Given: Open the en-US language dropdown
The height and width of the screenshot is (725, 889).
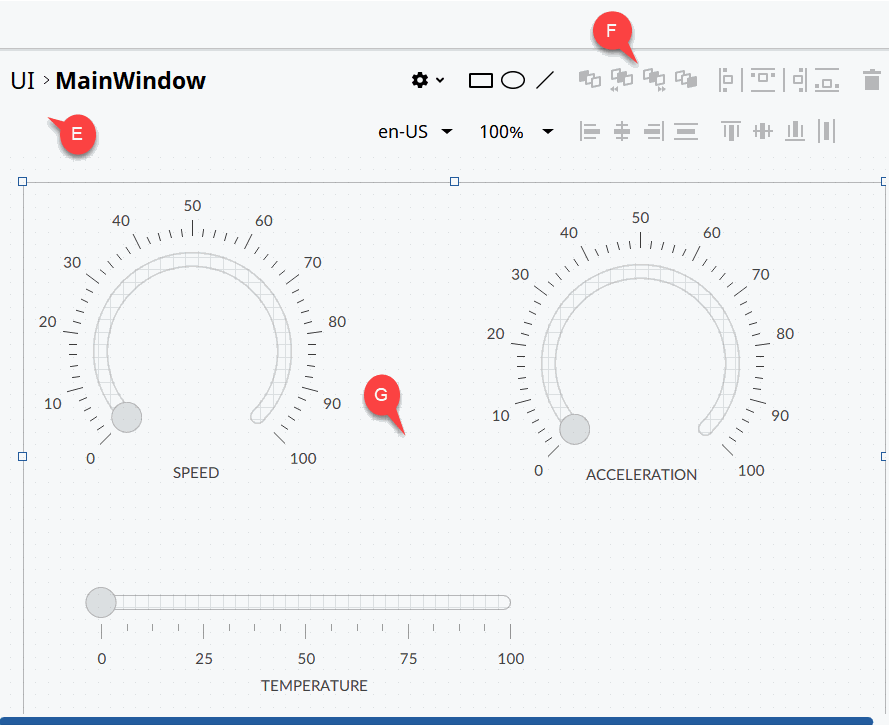Looking at the screenshot, I should point(415,131).
